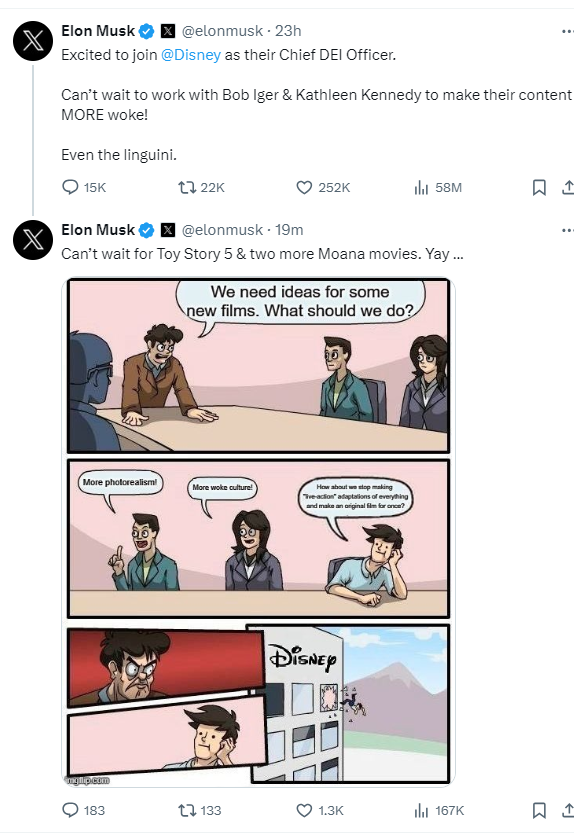
Task: Share the second tweet via share icon
Action: point(568,810)
